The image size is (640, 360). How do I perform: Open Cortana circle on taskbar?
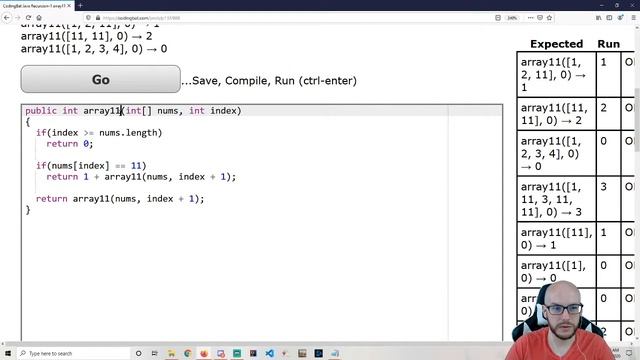[138, 353]
